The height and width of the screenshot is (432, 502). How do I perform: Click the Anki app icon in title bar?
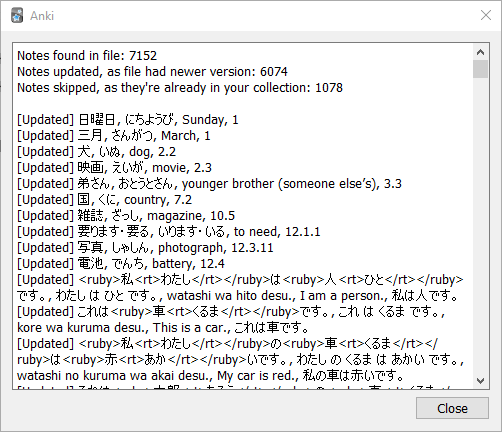pos(17,16)
